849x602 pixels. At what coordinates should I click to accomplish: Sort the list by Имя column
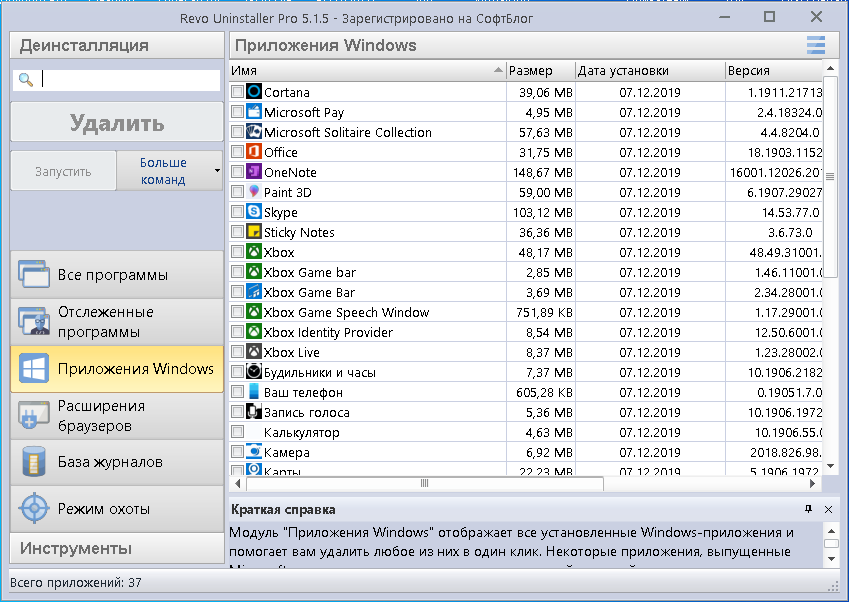click(368, 70)
